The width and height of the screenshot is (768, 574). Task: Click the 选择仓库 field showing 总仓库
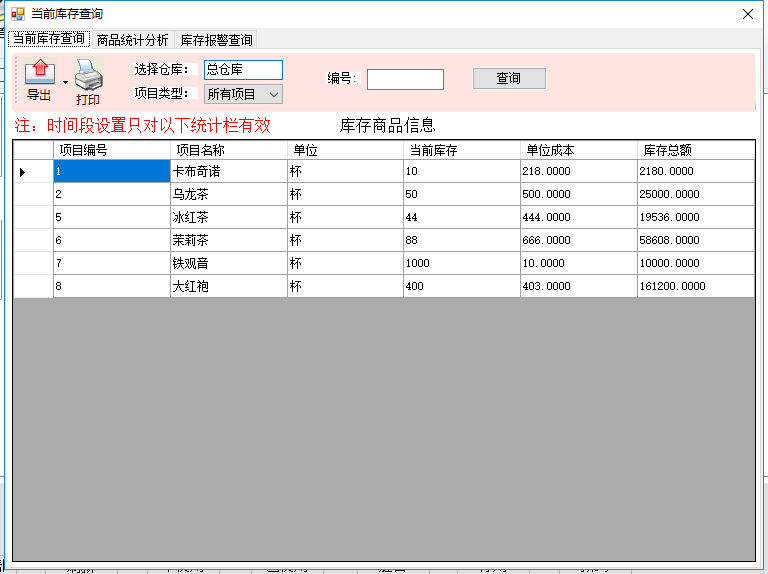(243, 70)
